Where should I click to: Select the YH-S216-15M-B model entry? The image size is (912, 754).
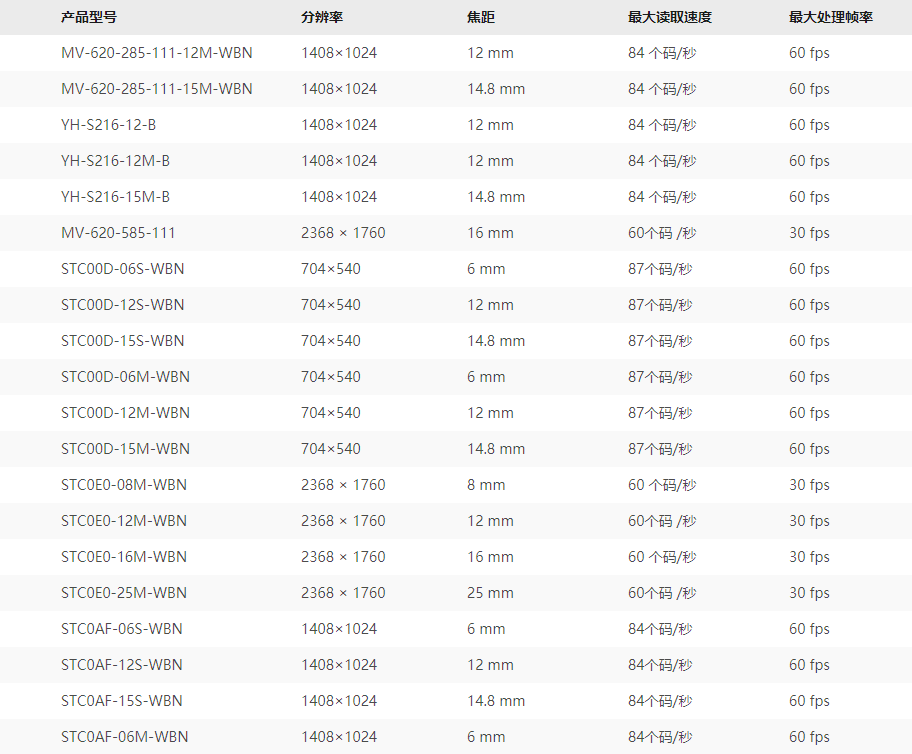[115, 197]
